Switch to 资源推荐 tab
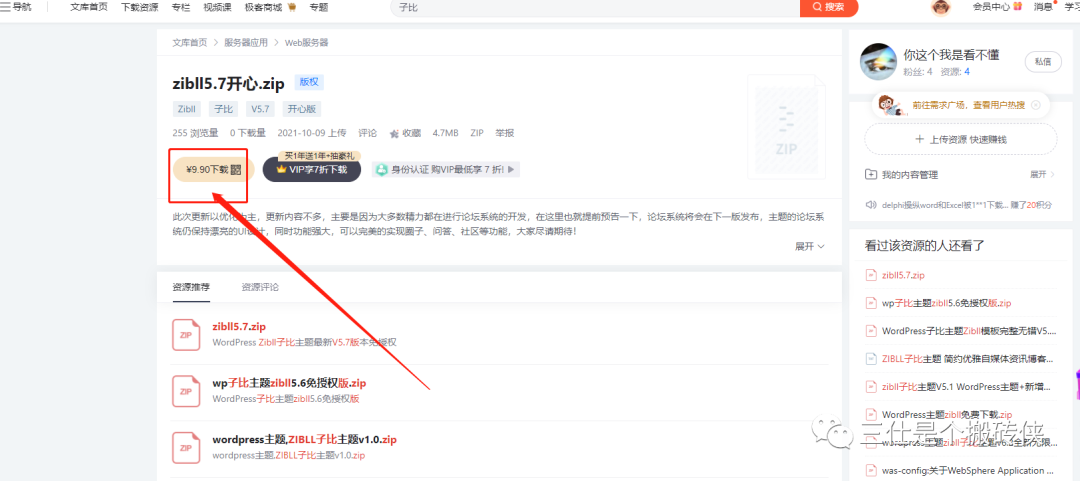The height and width of the screenshot is (481, 1080). [x=191, y=287]
